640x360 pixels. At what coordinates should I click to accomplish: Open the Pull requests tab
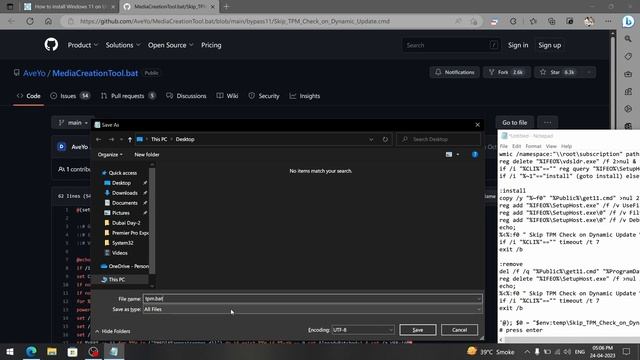pos(128,96)
